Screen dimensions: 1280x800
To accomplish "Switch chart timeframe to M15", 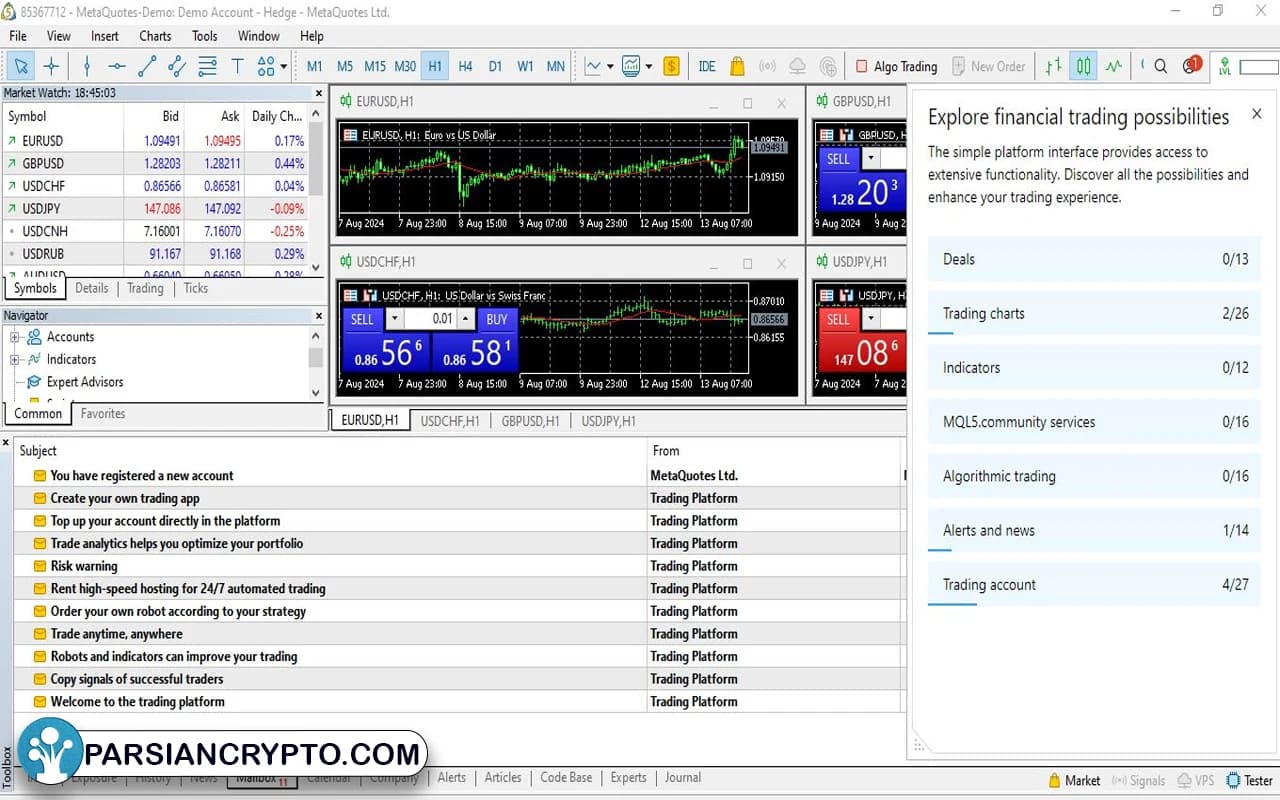I will [375, 67].
